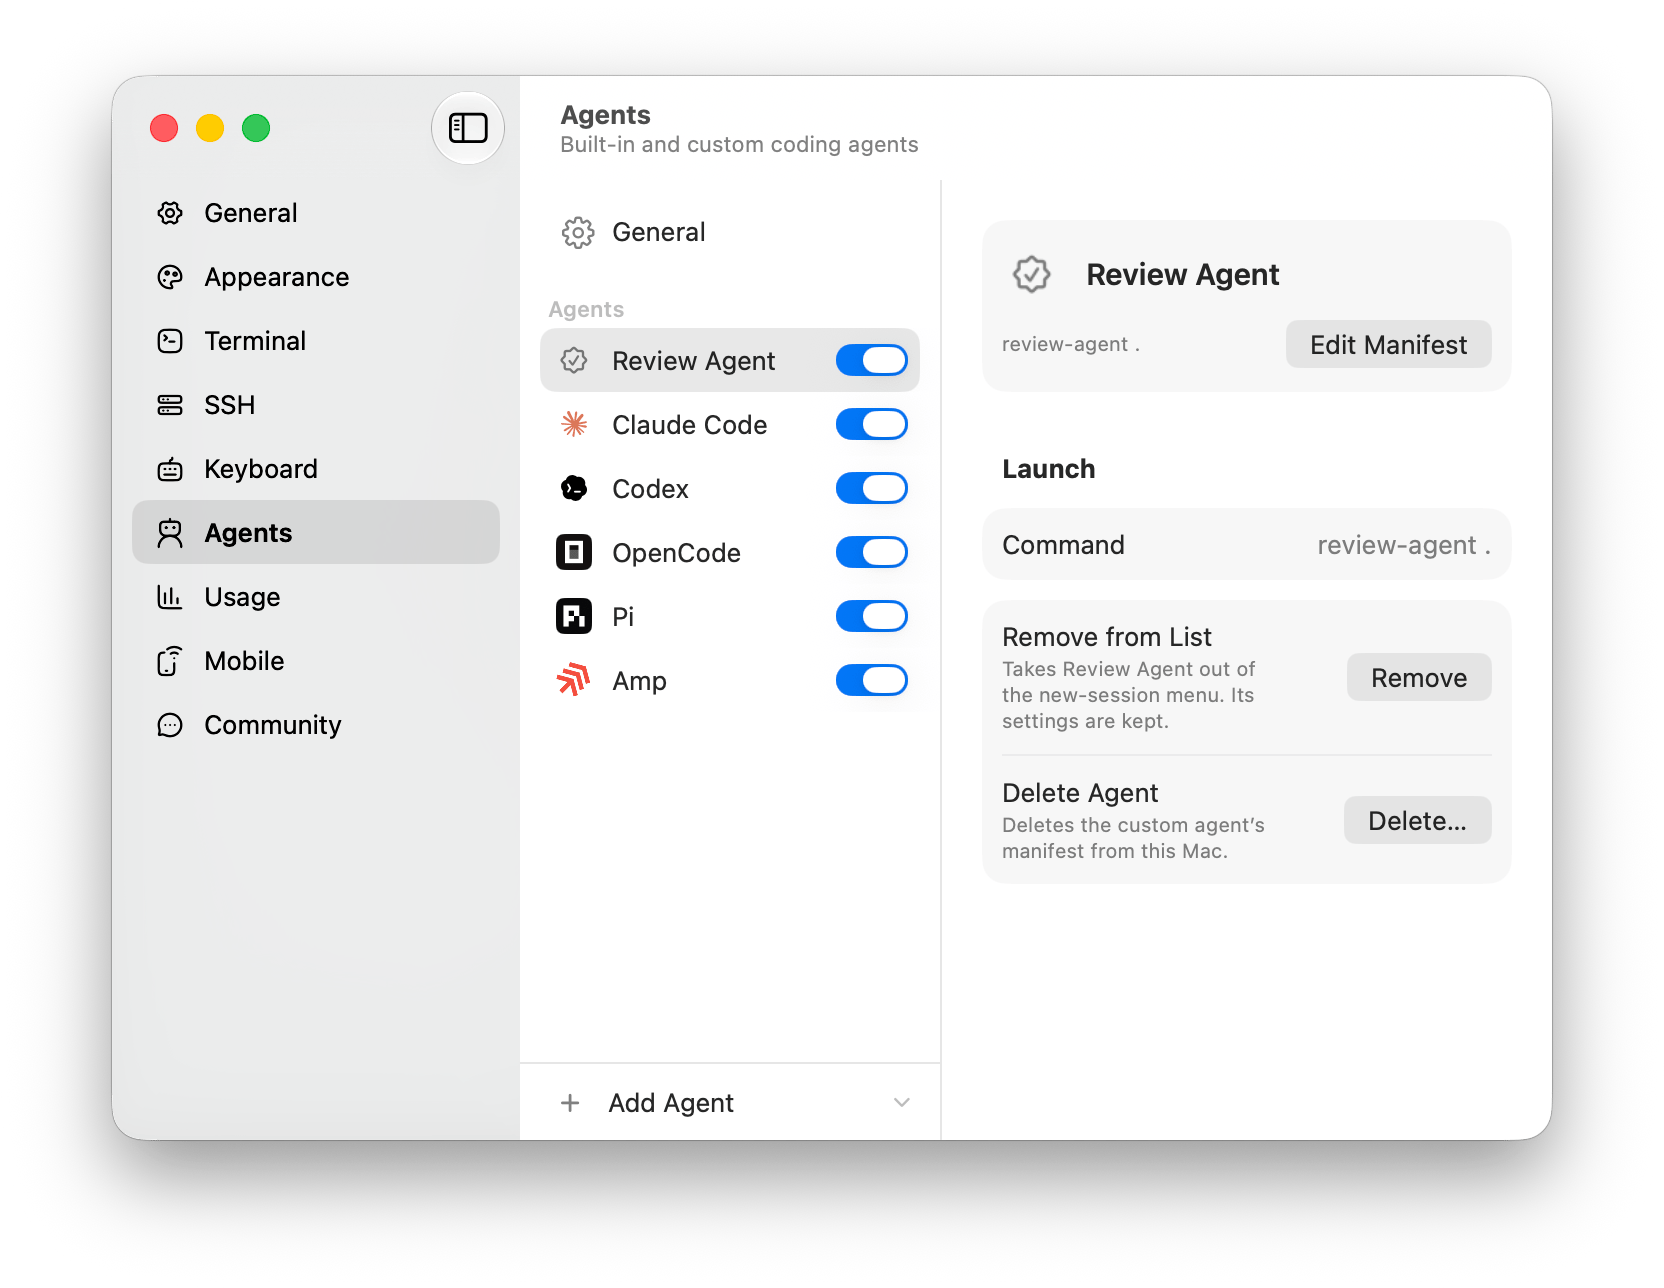The height and width of the screenshot is (1288, 1664).
Task: Select the OpenCode agent name
Action: point(677,553)
